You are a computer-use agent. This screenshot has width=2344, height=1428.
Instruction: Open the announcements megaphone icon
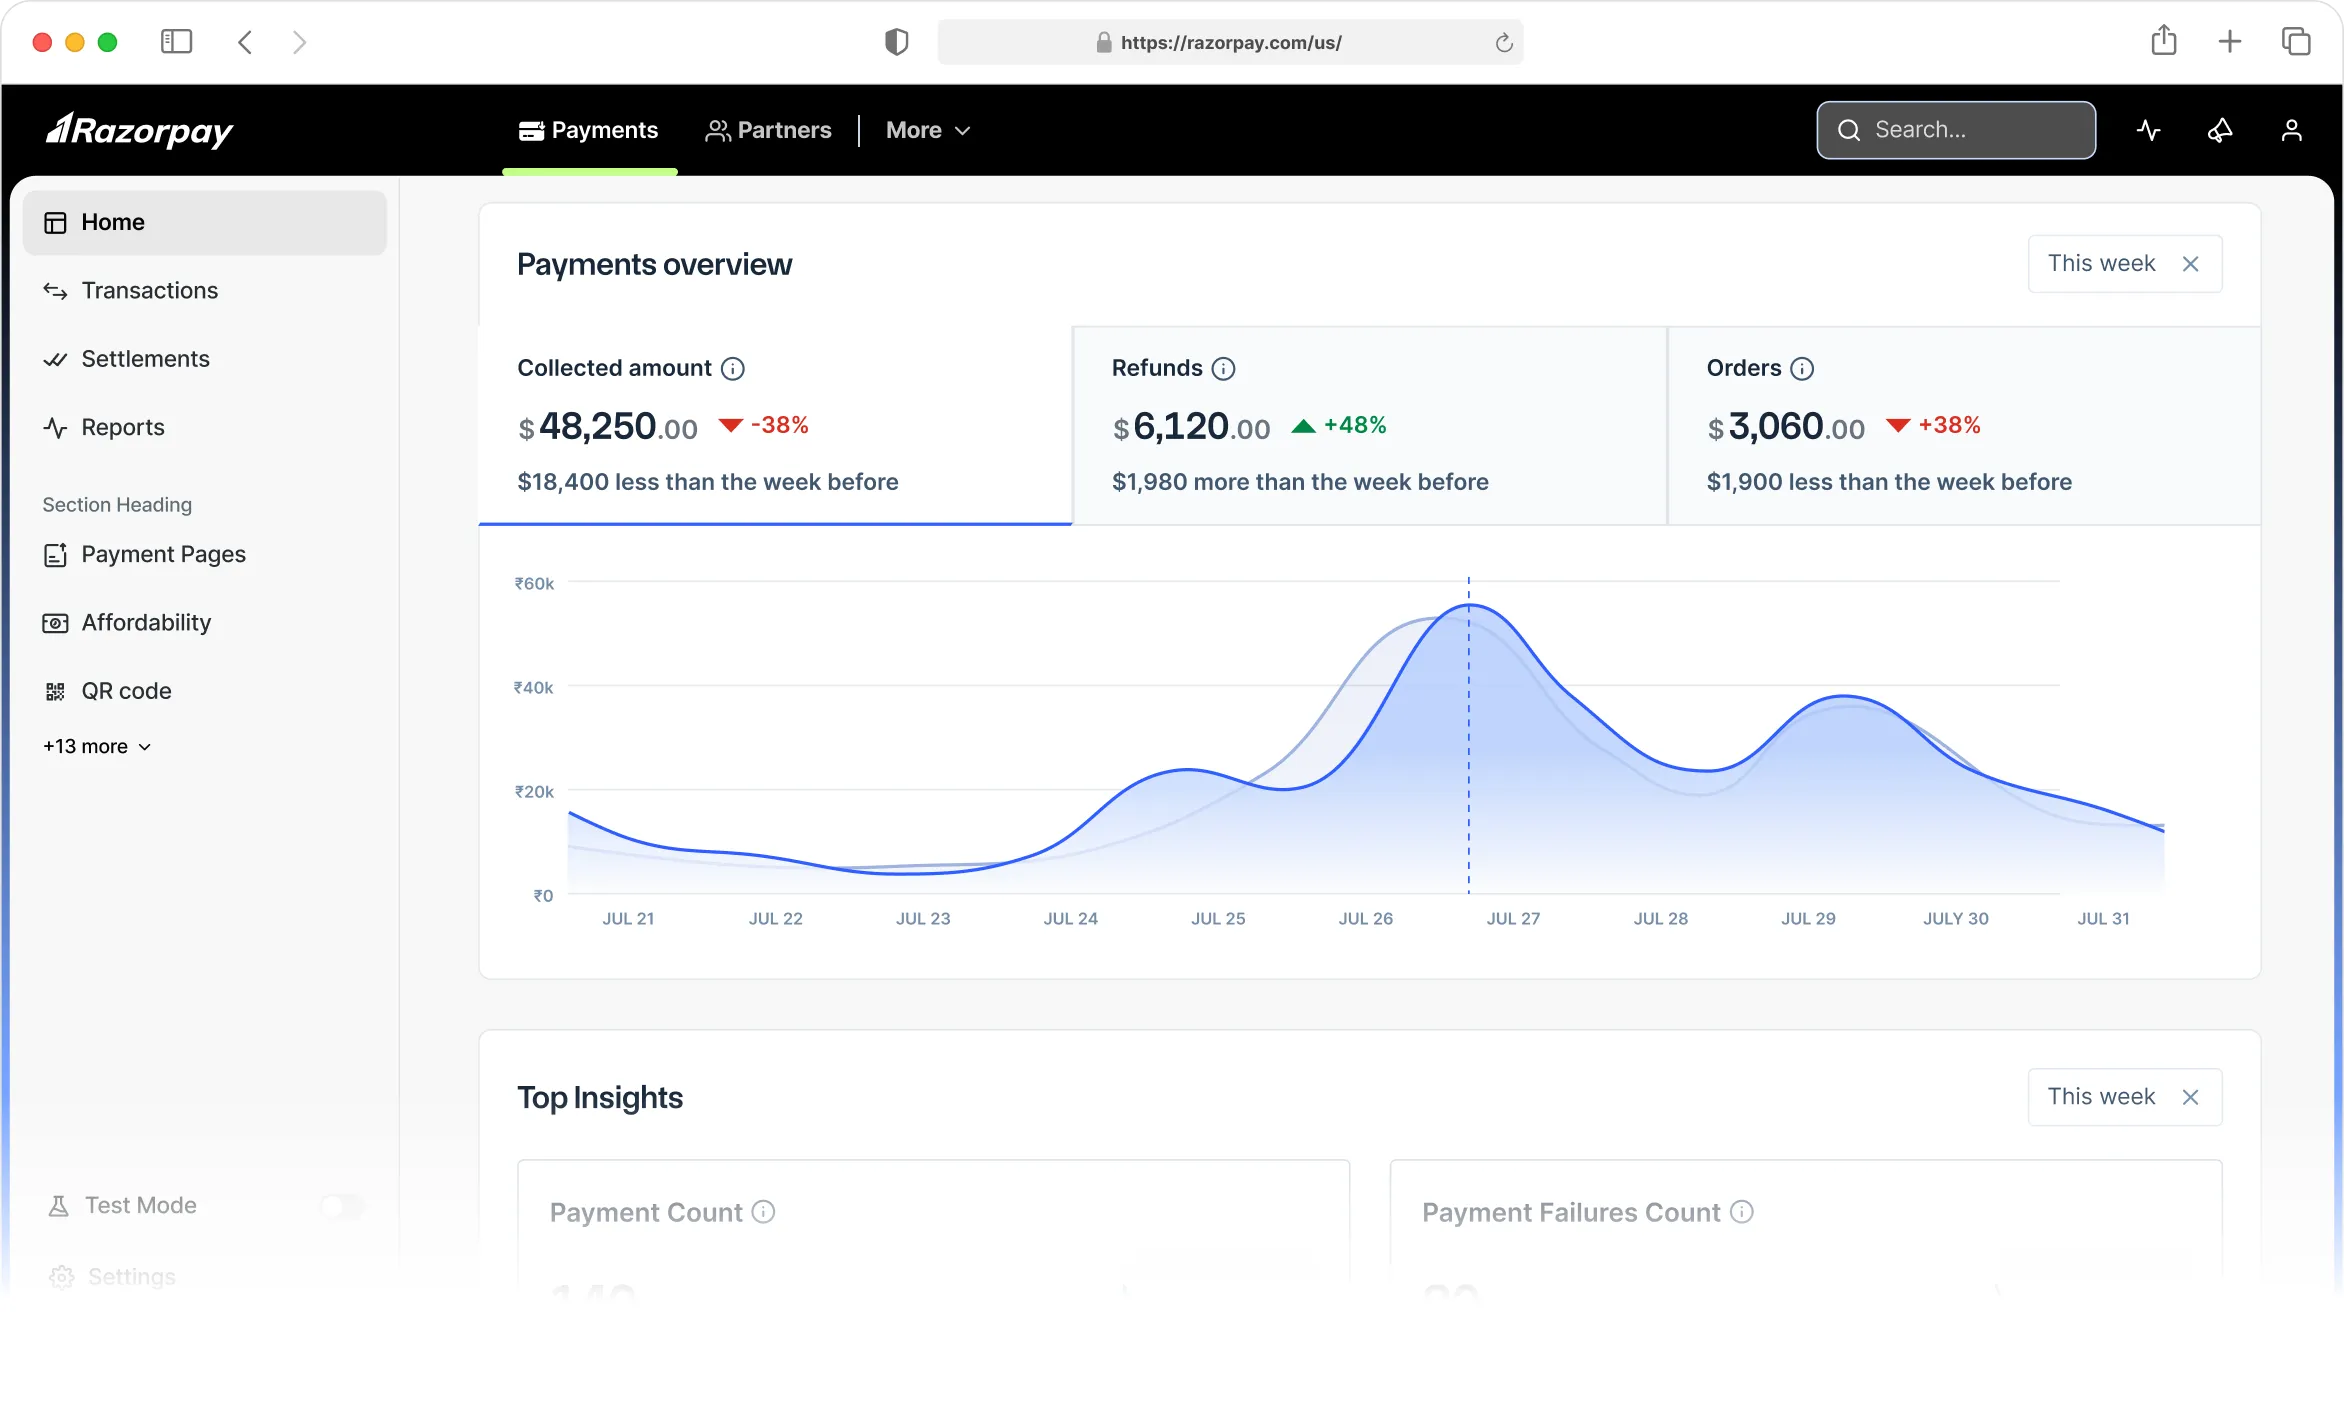pos(2220,130)
